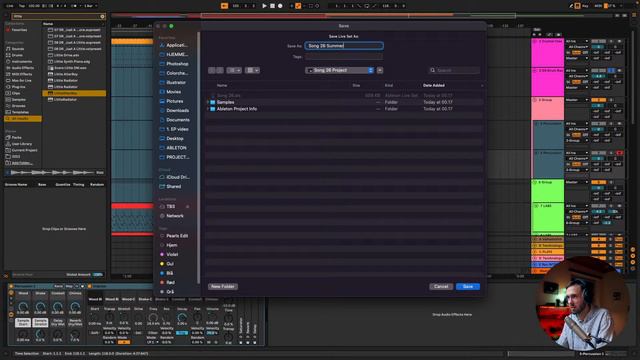Select Plug-ins category in Ableton browser
Image resolution: width=640 pixels, height=360 pixels.
point(16,87)
